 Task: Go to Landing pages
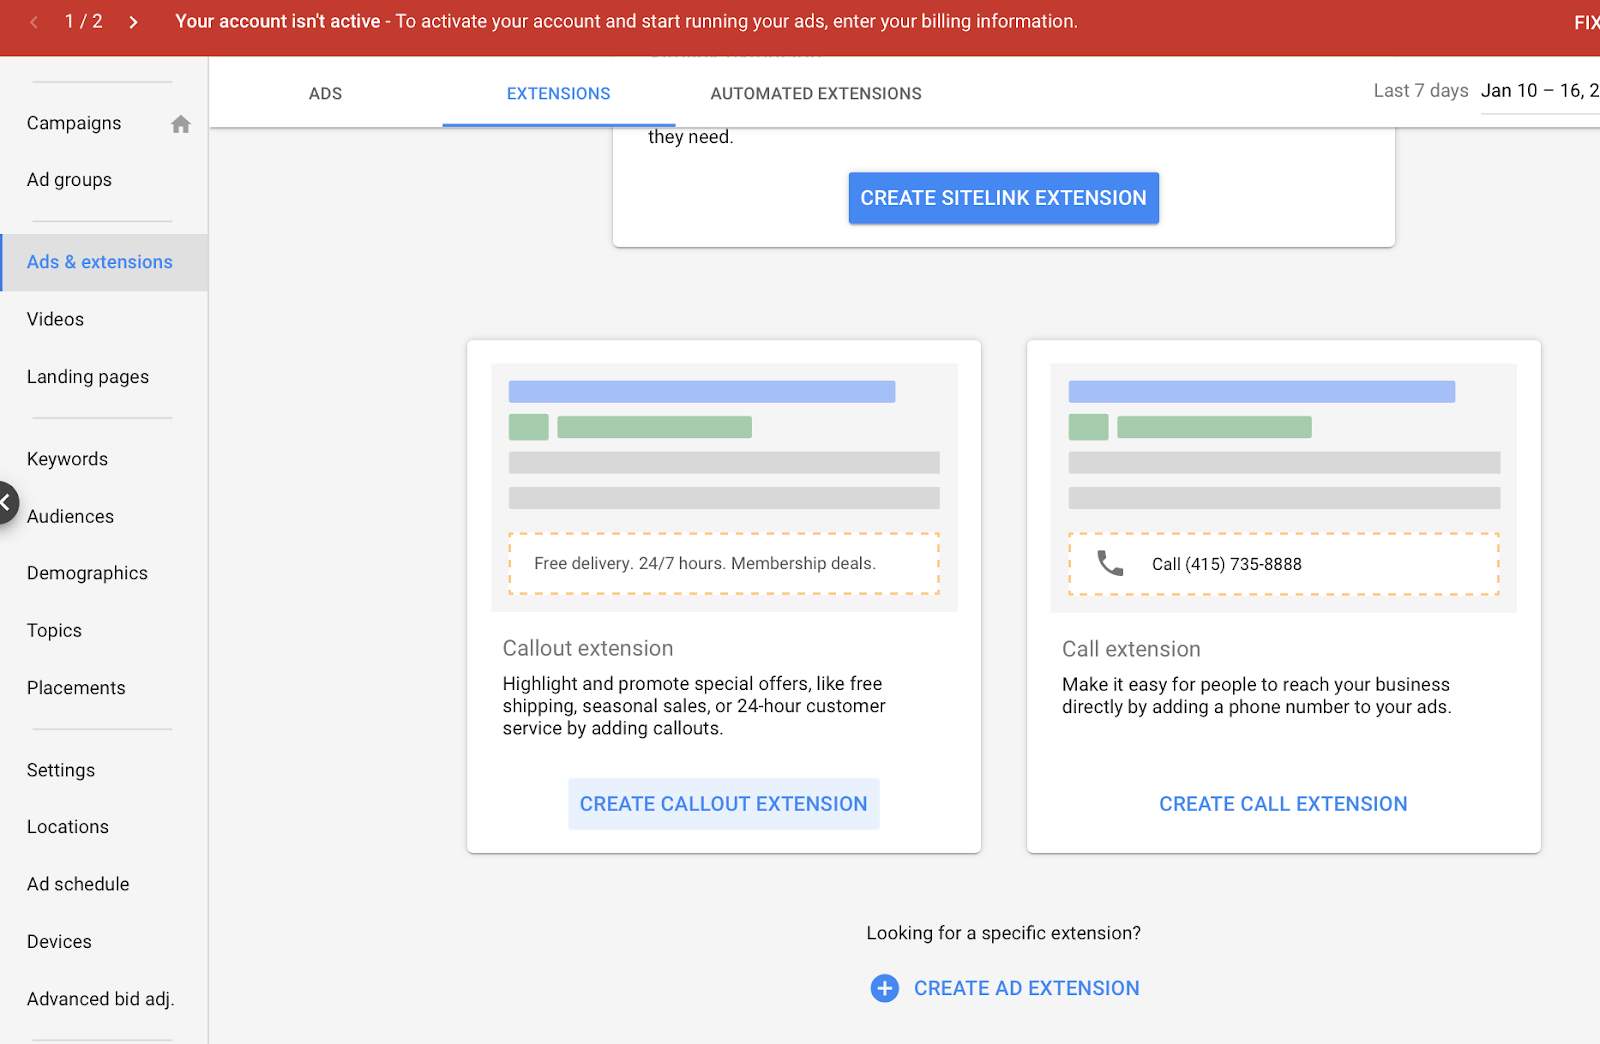point(88,377)
